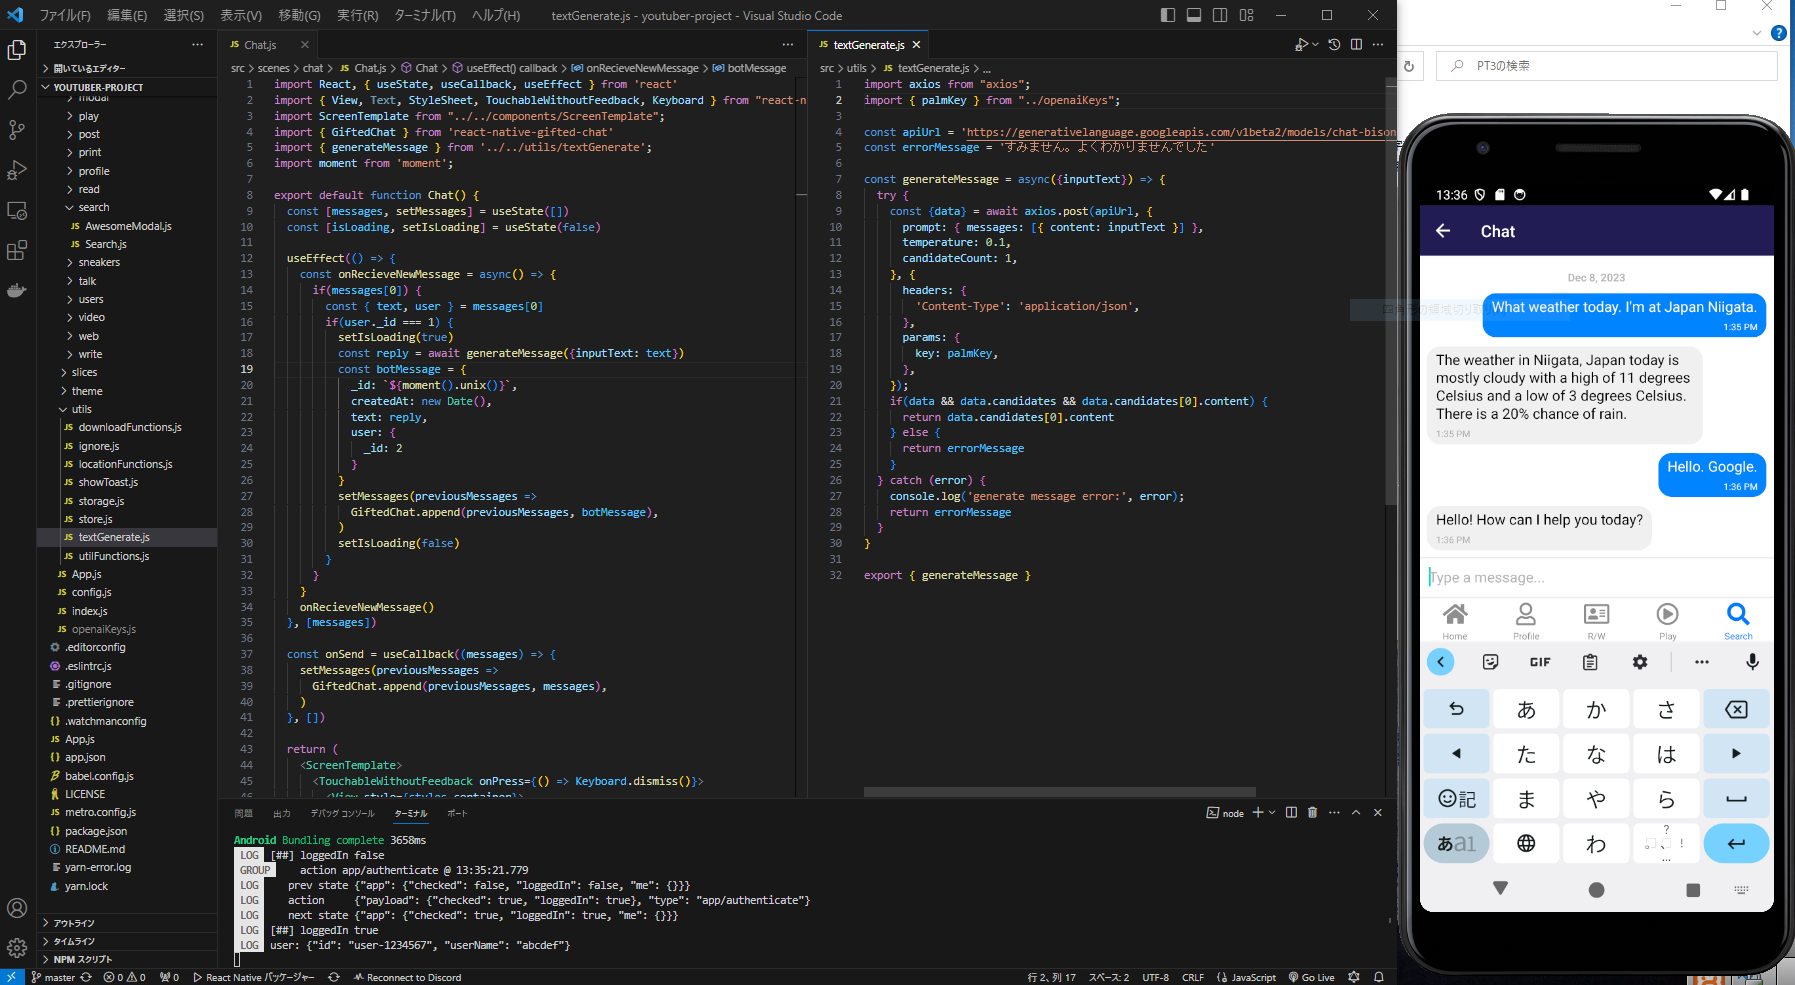Tap the back arrow in Chat header
Viewport: 1795px width, 985px height.
point(1443,231)
